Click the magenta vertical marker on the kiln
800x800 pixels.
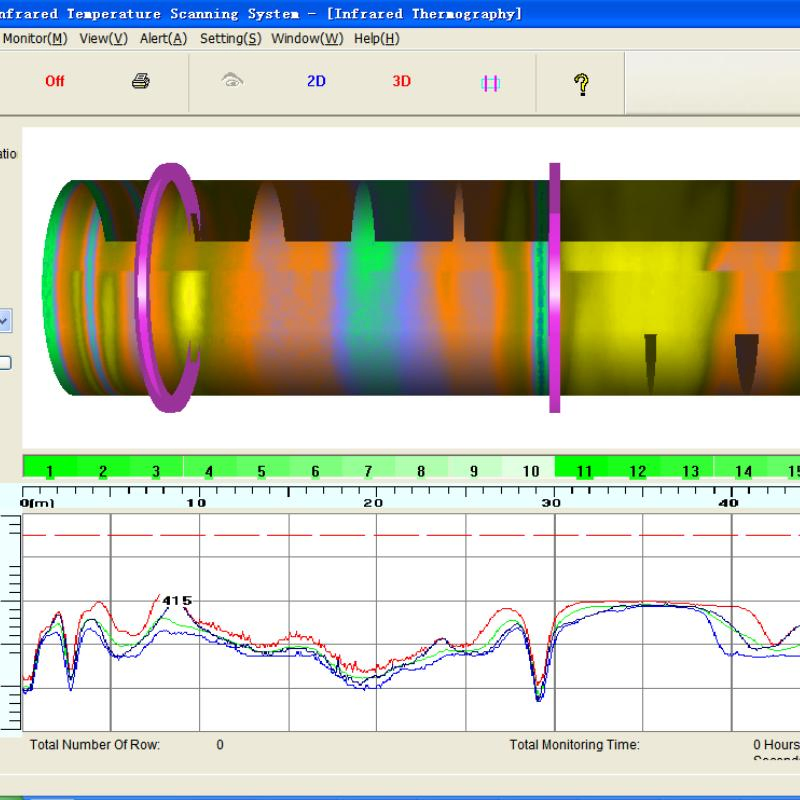pyautogui.click(x=555, y=288)
